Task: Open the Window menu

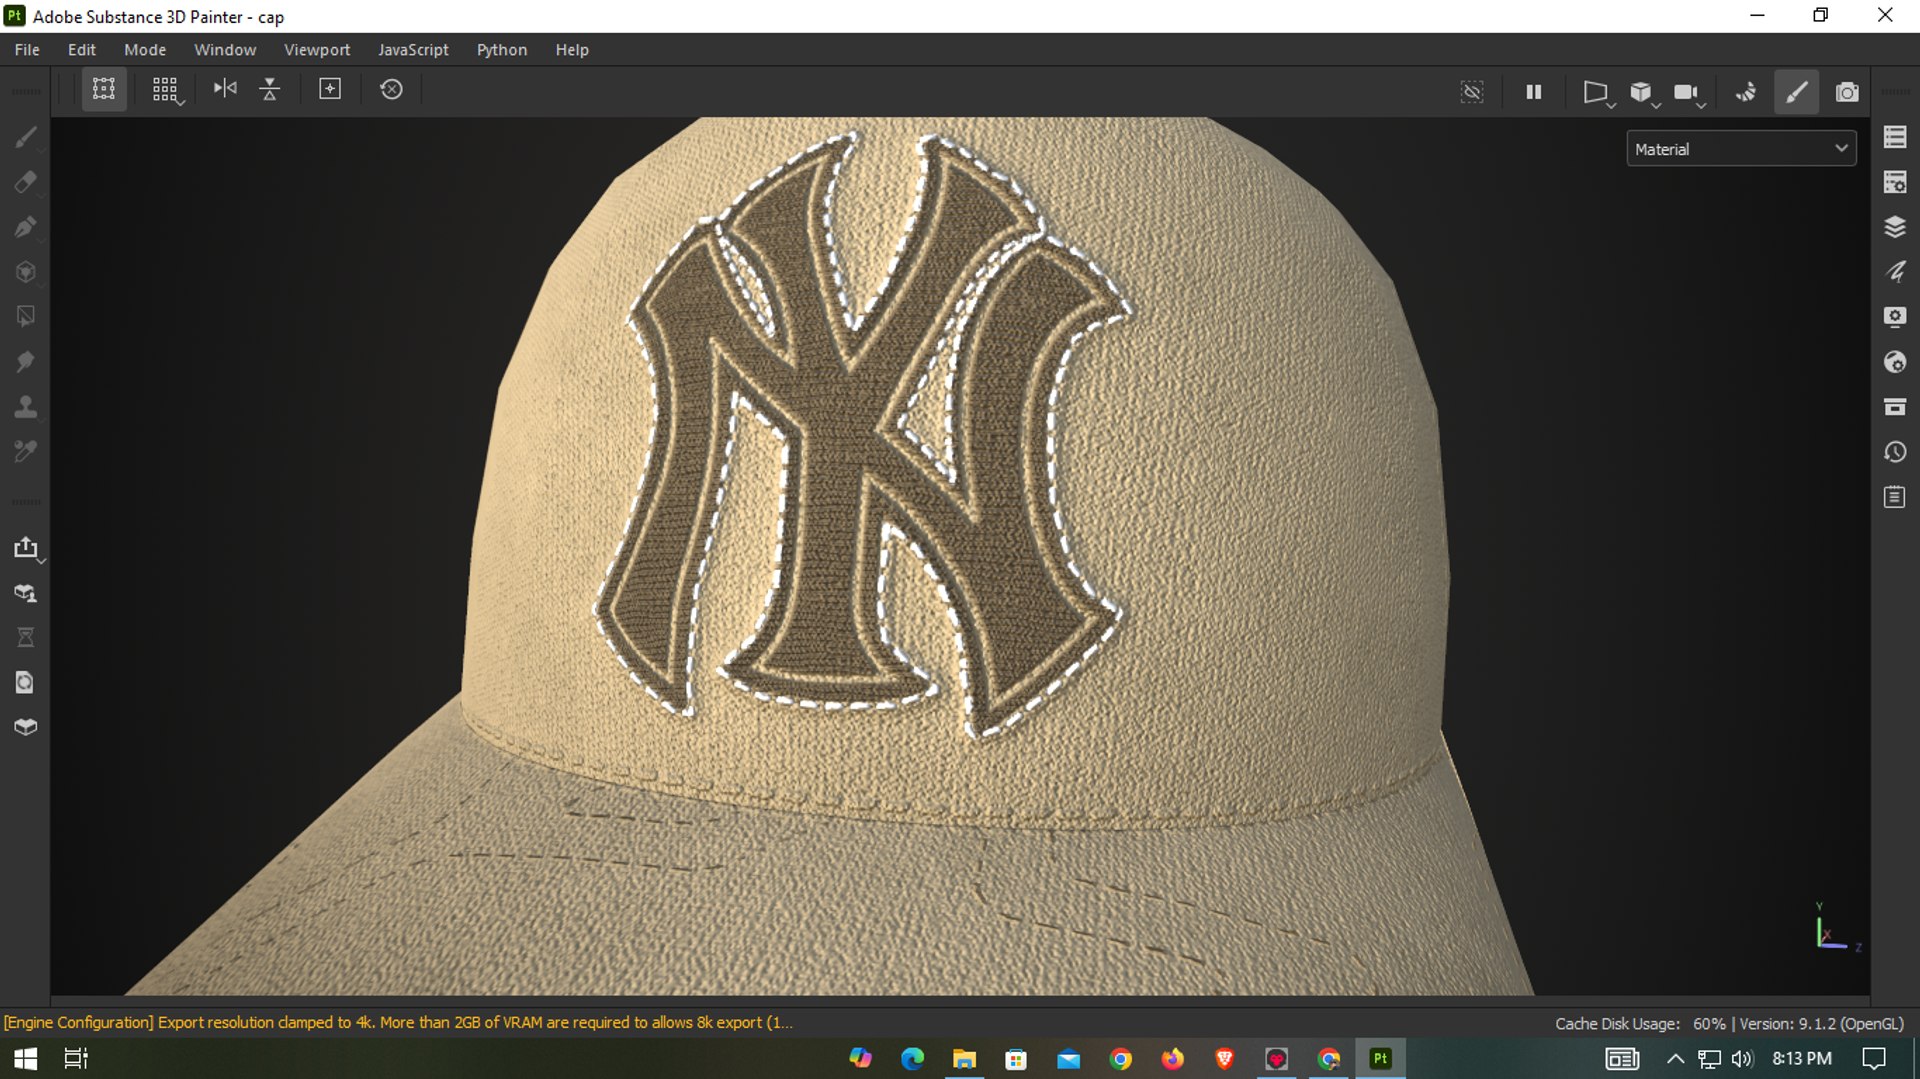Action: pyautogui.click(x=225, y=50)
